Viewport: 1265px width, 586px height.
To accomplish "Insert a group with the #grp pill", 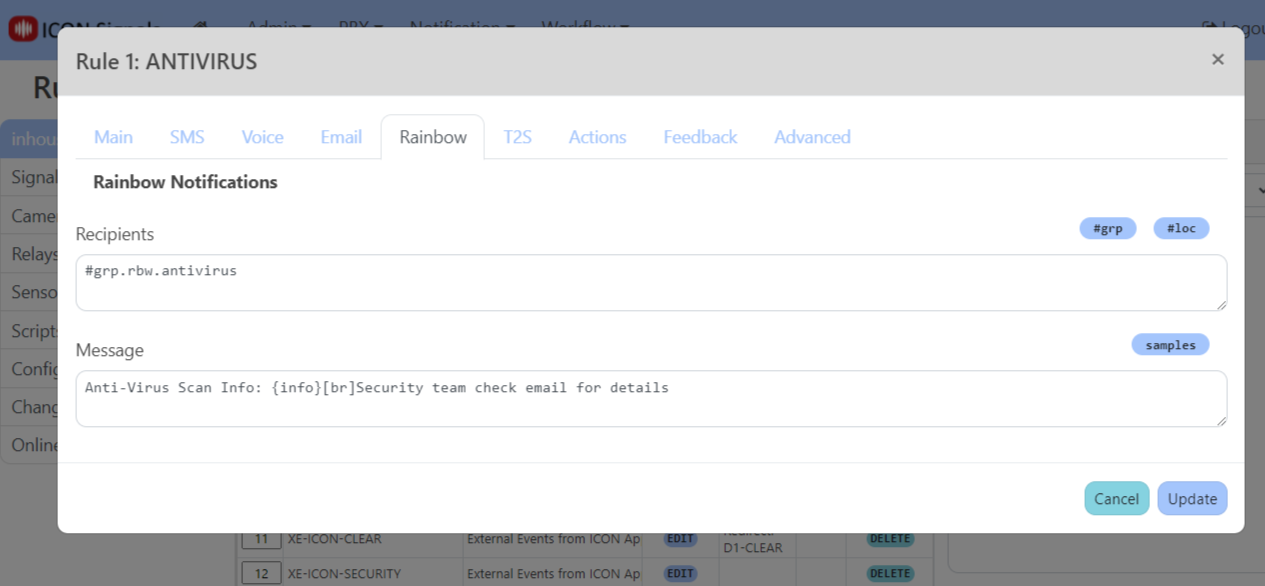I will coord(1107,228).
